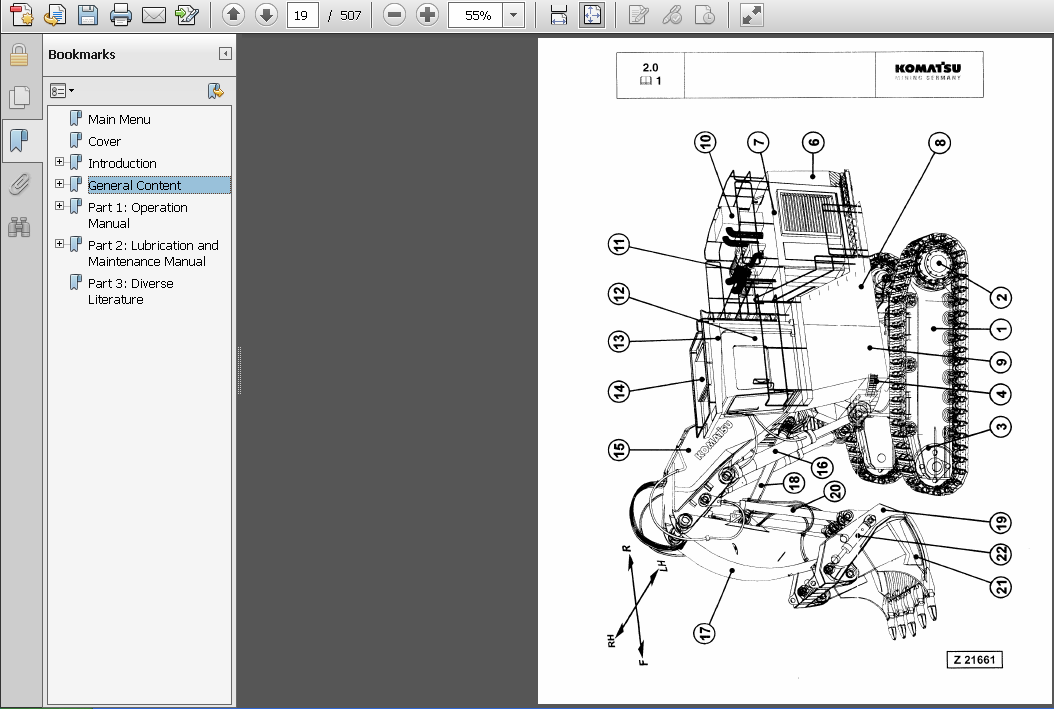Viewport: 1054px width, 709px height.
Task: Open the Attachments paperclip panel
Action: pos(19,183)
